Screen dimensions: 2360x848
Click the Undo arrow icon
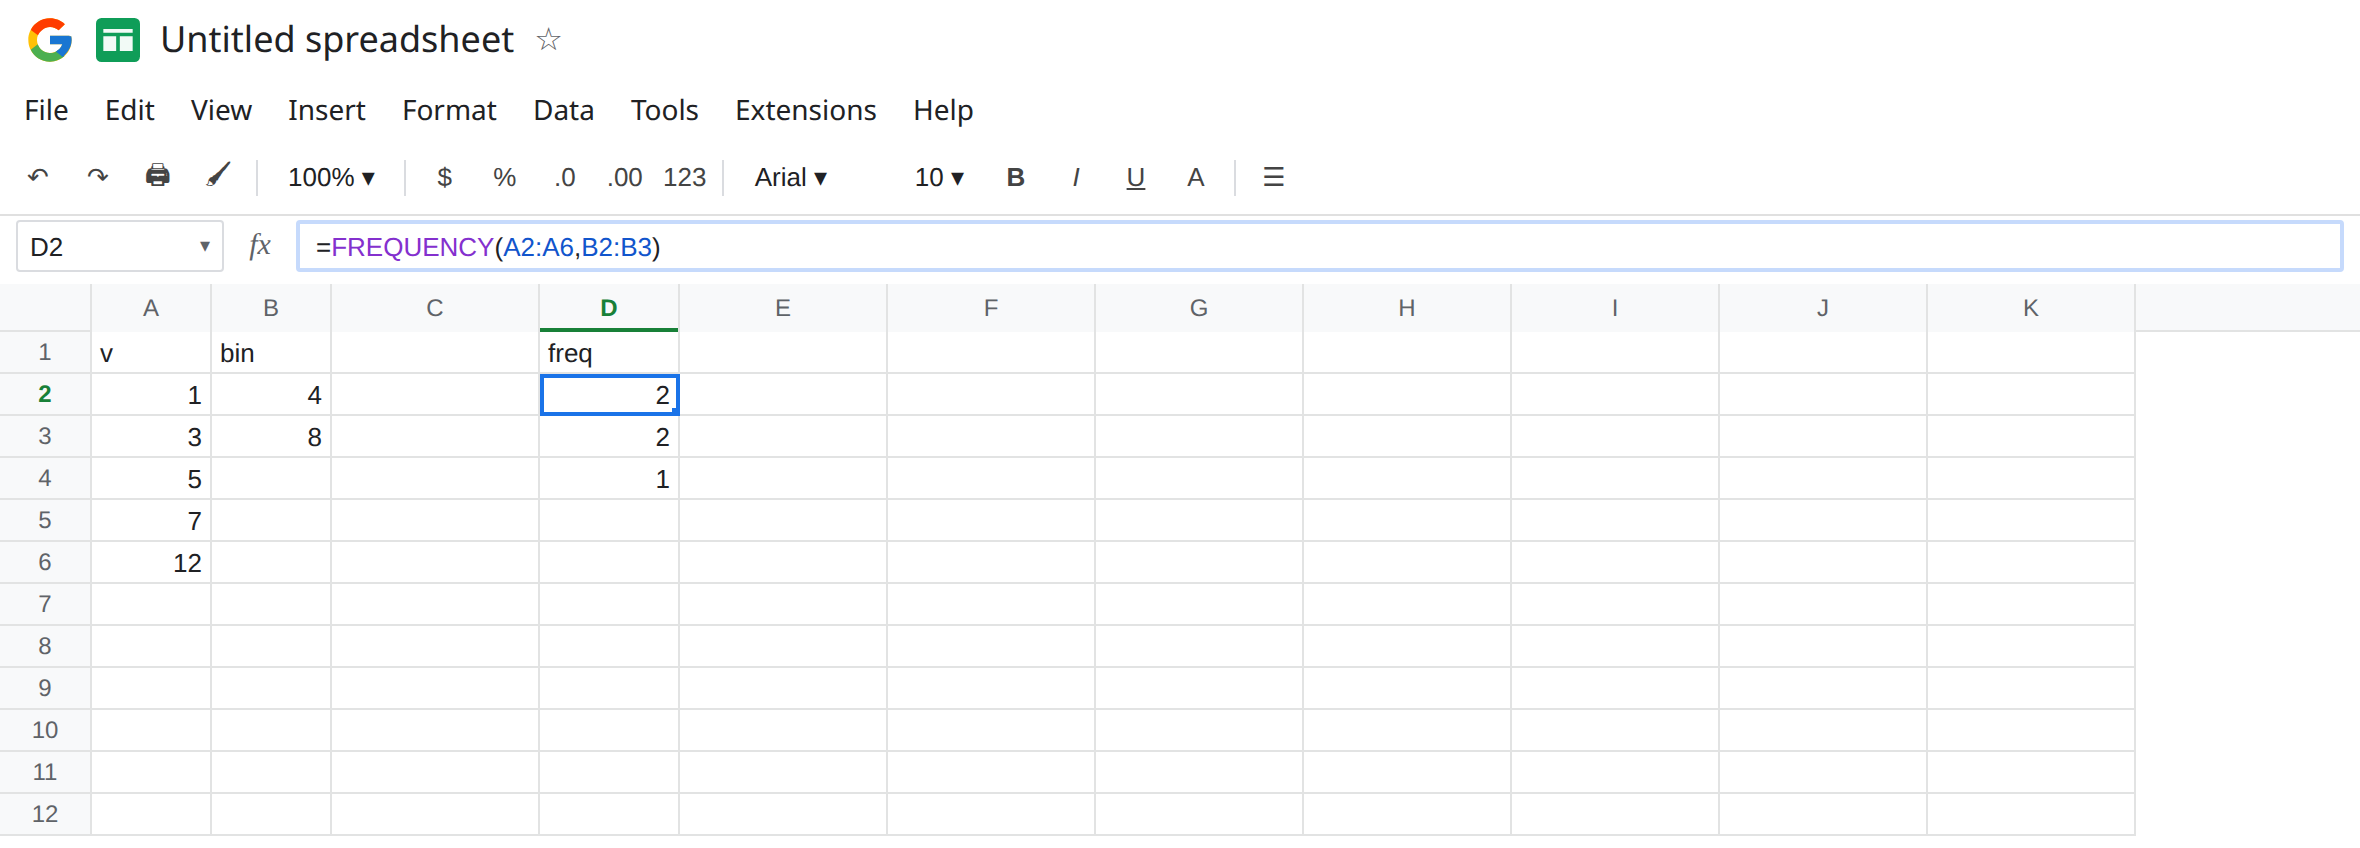coord(38,177)
